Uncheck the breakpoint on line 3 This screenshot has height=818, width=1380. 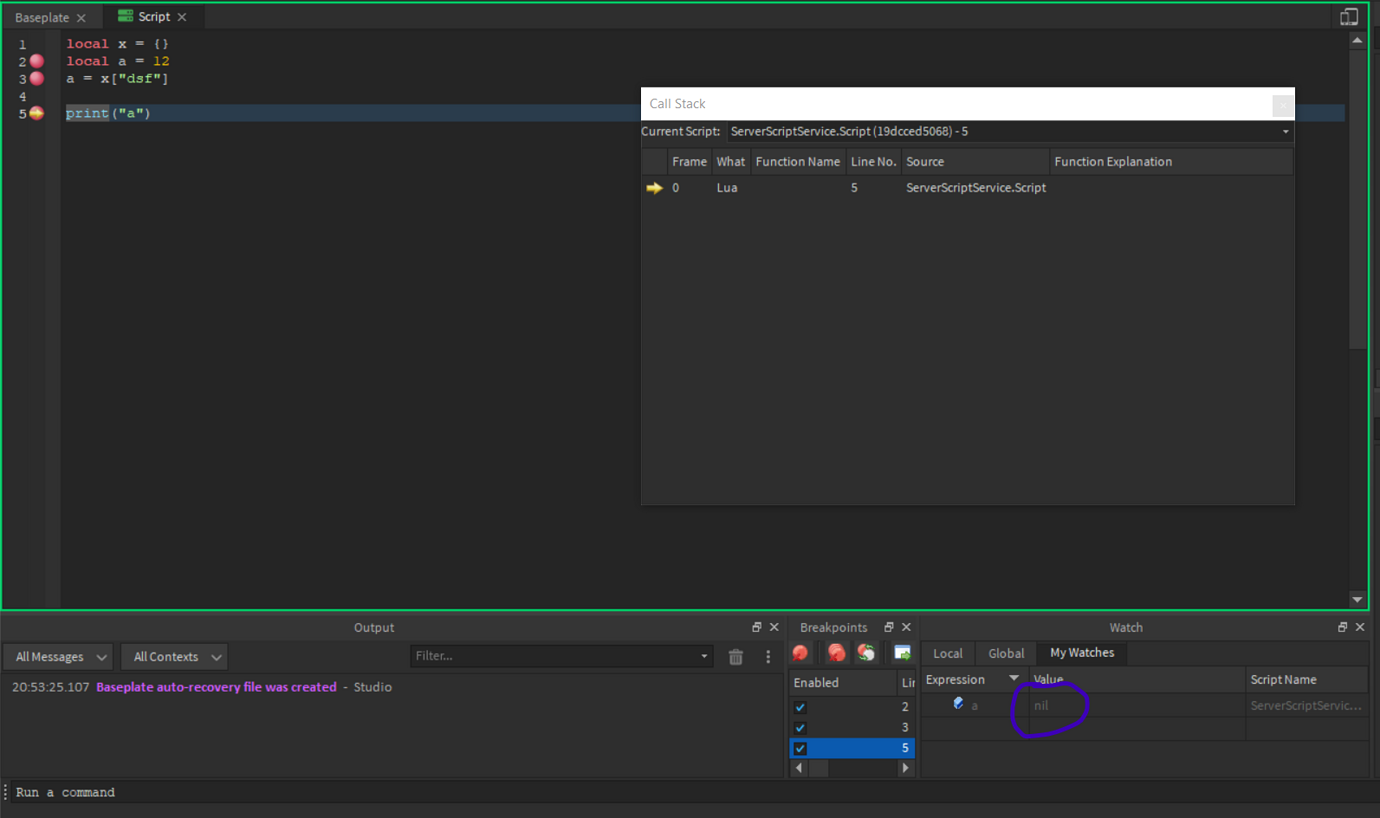point(799,727)
